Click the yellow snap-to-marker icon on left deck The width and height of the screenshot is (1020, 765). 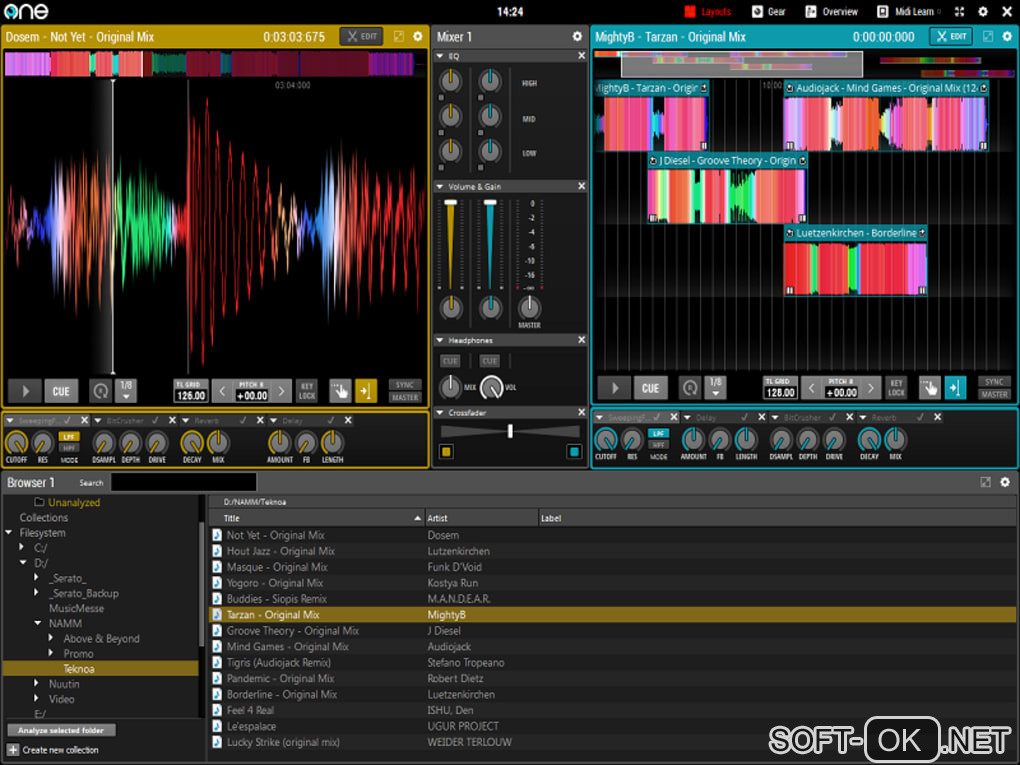[x=366, y=390]
